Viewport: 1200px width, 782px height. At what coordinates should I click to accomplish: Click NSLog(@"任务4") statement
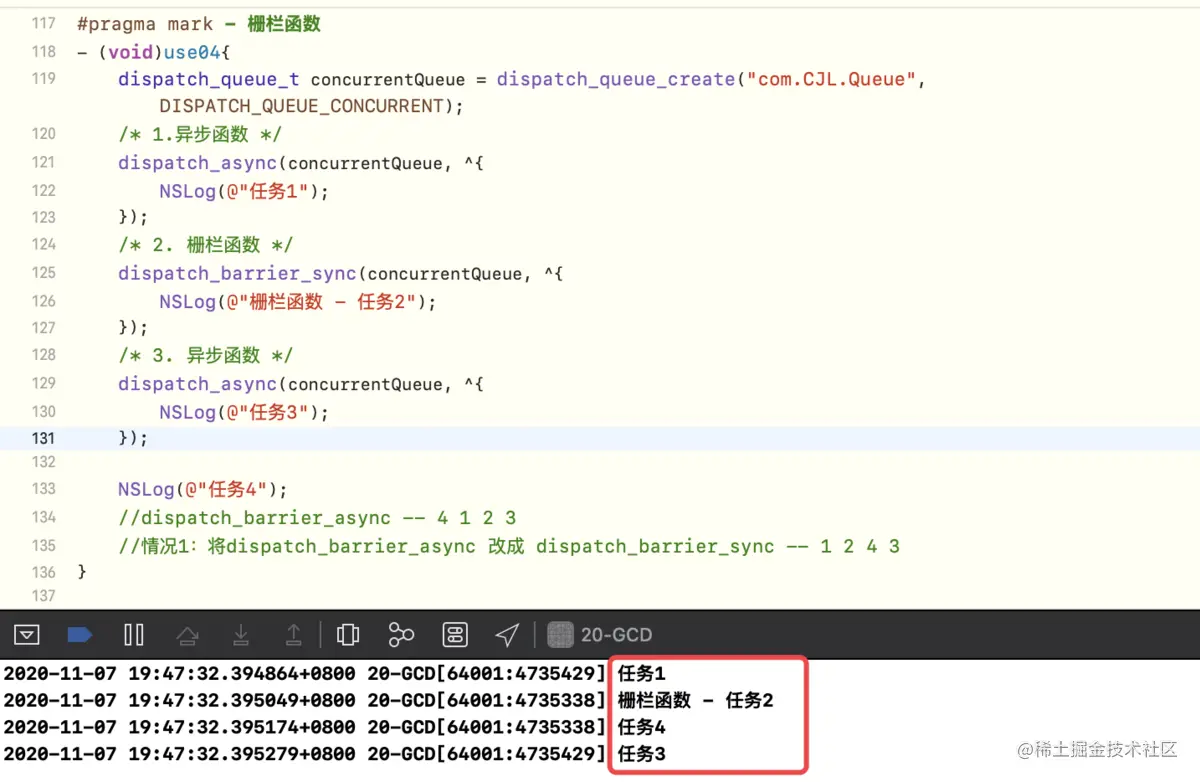click(203, 489)
